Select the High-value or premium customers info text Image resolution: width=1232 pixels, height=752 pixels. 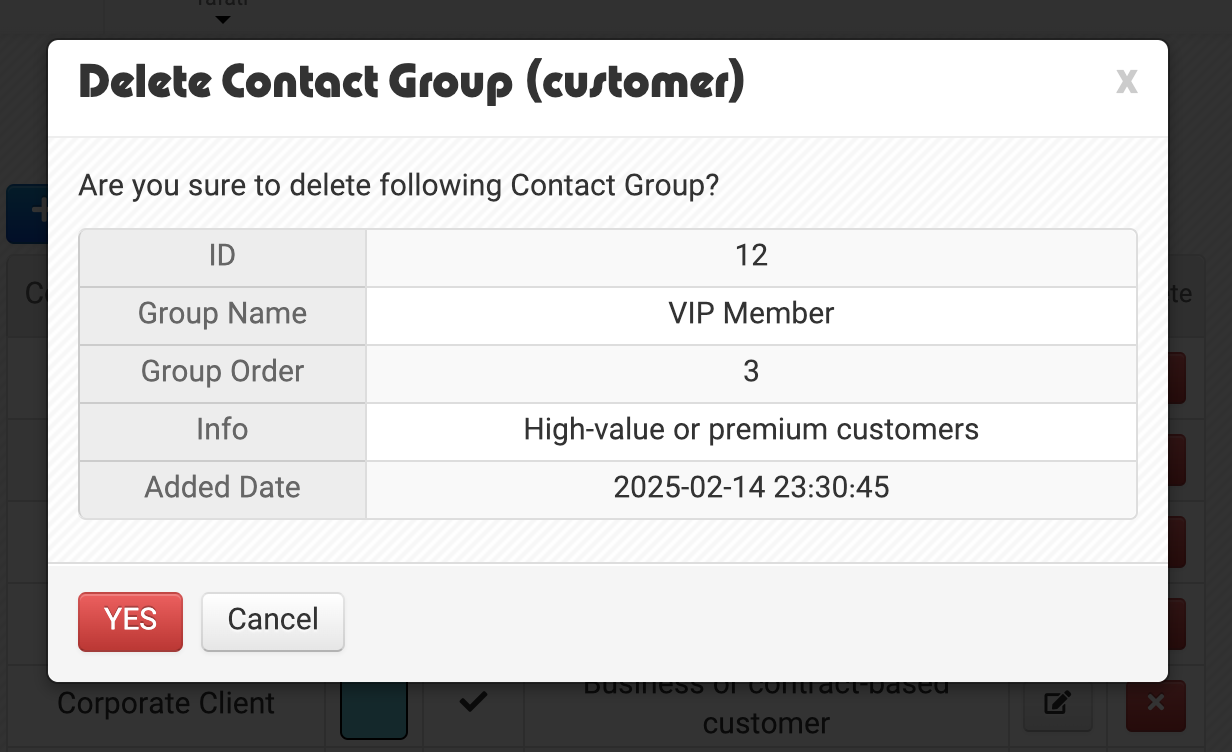click(751, 430)
